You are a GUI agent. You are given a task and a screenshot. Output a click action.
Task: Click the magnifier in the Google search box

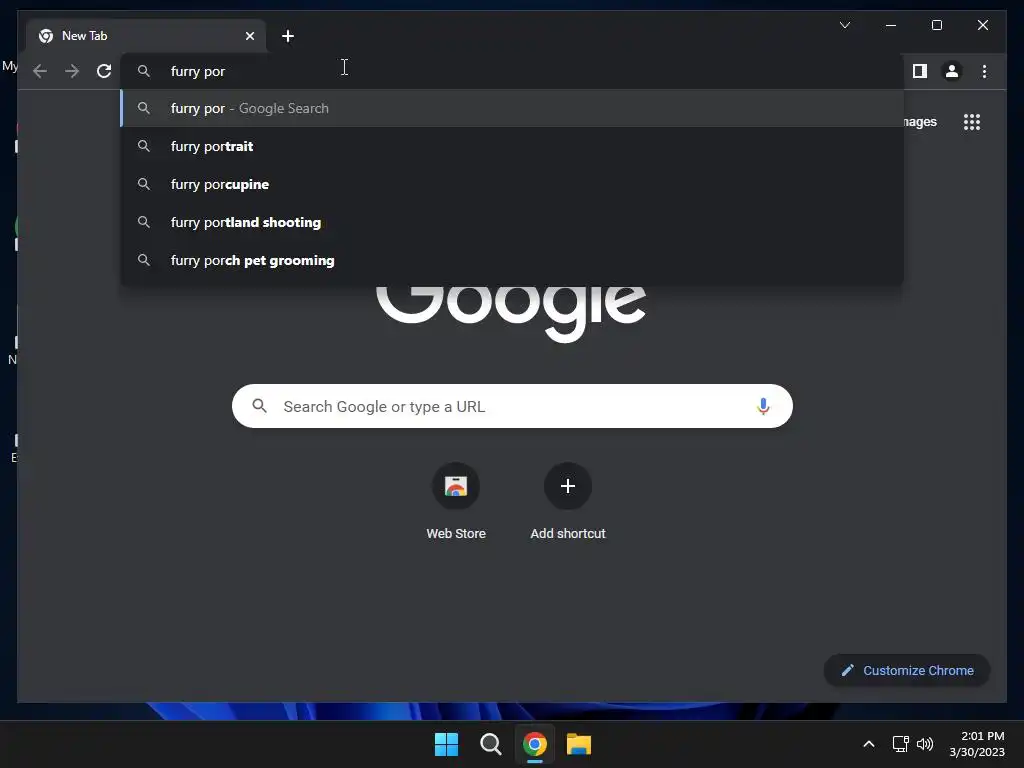point(259,406)
